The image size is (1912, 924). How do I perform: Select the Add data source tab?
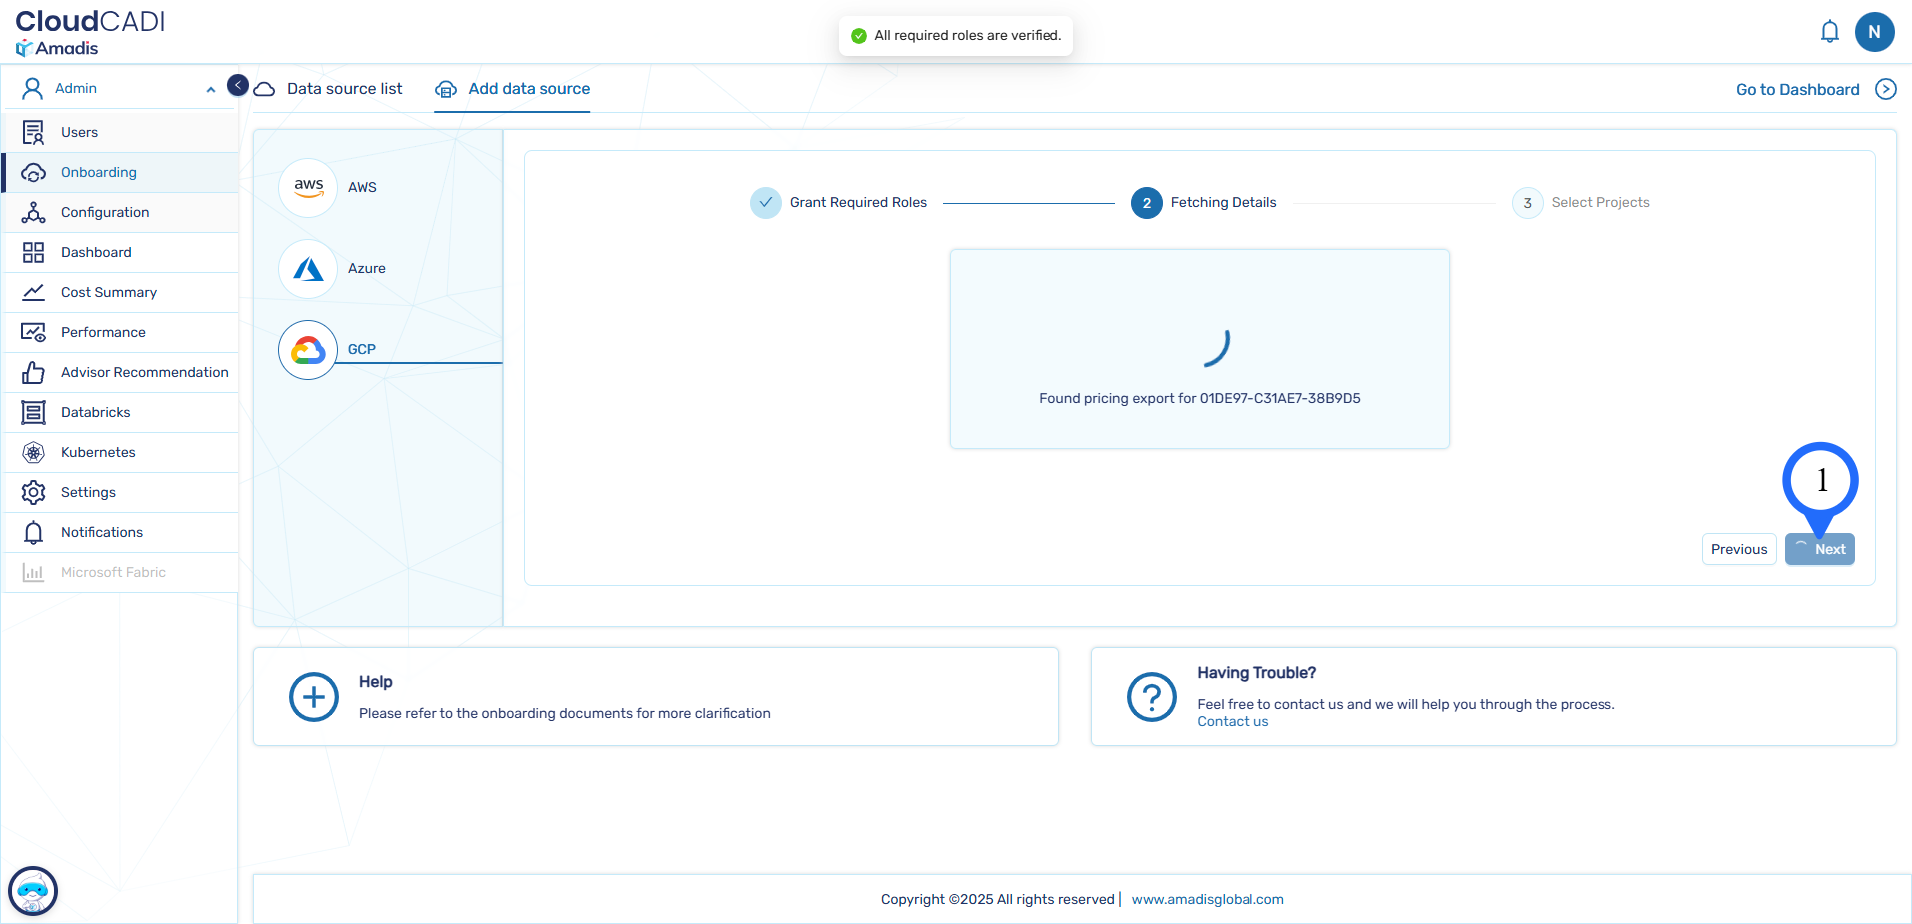528,89
